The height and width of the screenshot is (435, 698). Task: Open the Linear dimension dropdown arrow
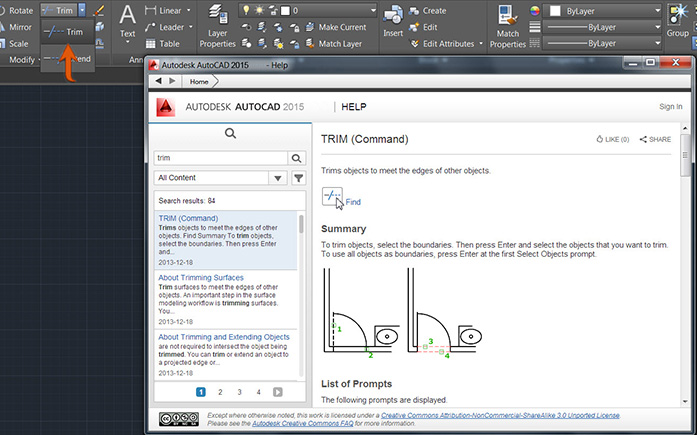click(188, 10)
